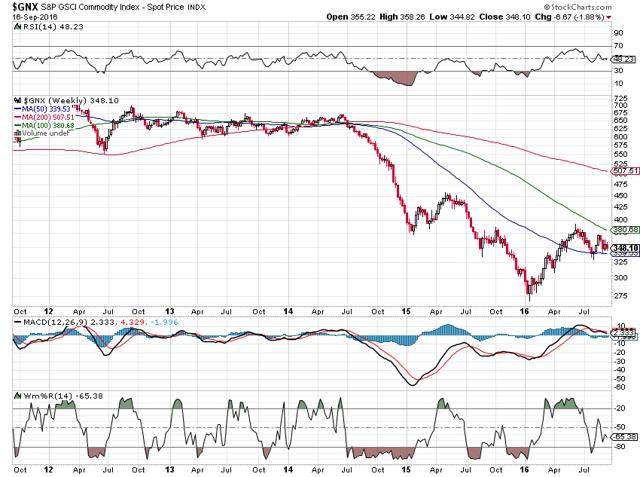Click the MA(50) 339.53 legend entry
This screenshot has width=640, height=477.
[x=42, y=109]
